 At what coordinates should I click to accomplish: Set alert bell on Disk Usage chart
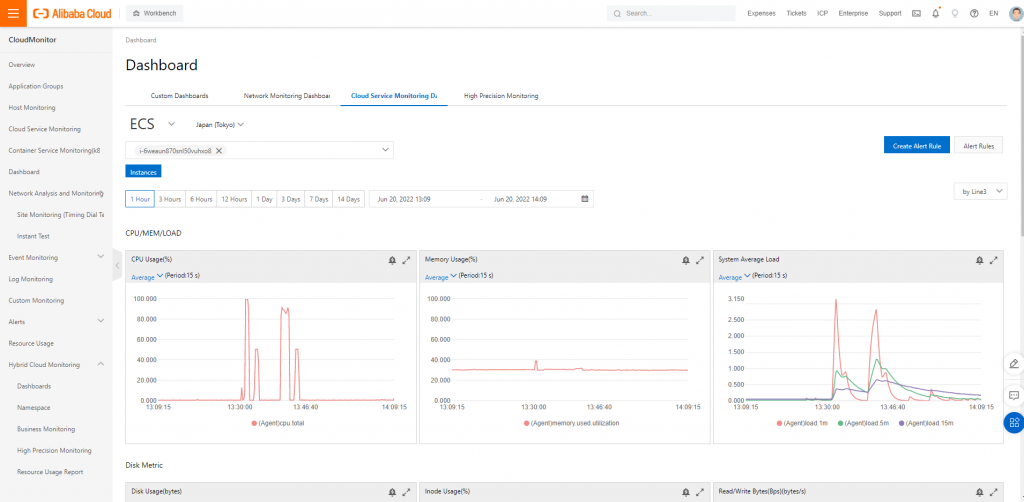tap(392, 492)
